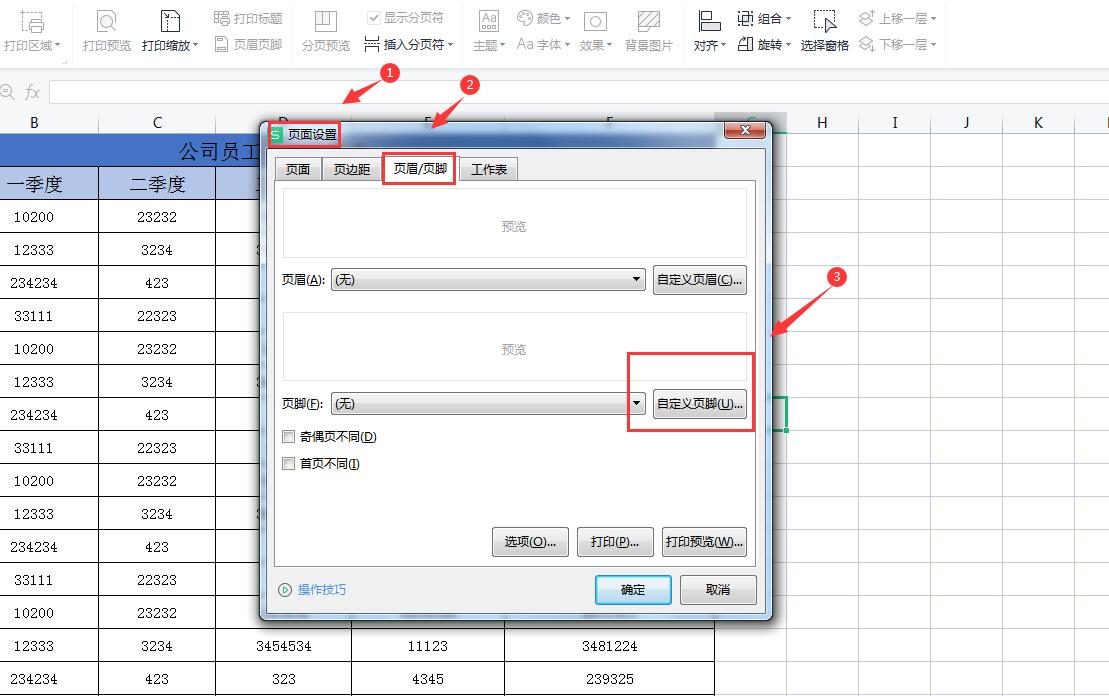Switch to the 工作表 tab
1109x696 pixels.
tap(489, 170)
